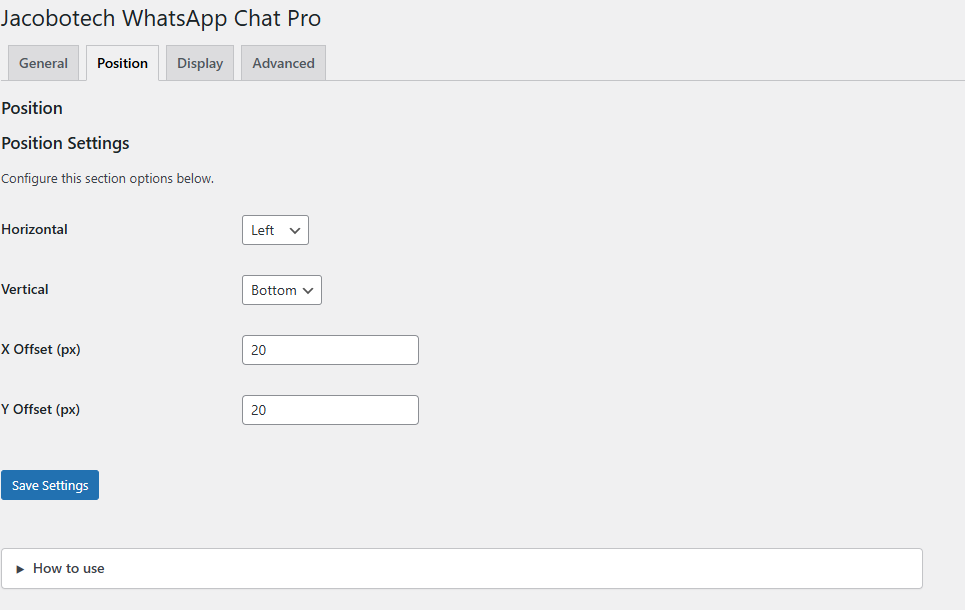The image size is (965, 610).
Task: Click the Position Settings heading
Action: click(x=65, y=143)
